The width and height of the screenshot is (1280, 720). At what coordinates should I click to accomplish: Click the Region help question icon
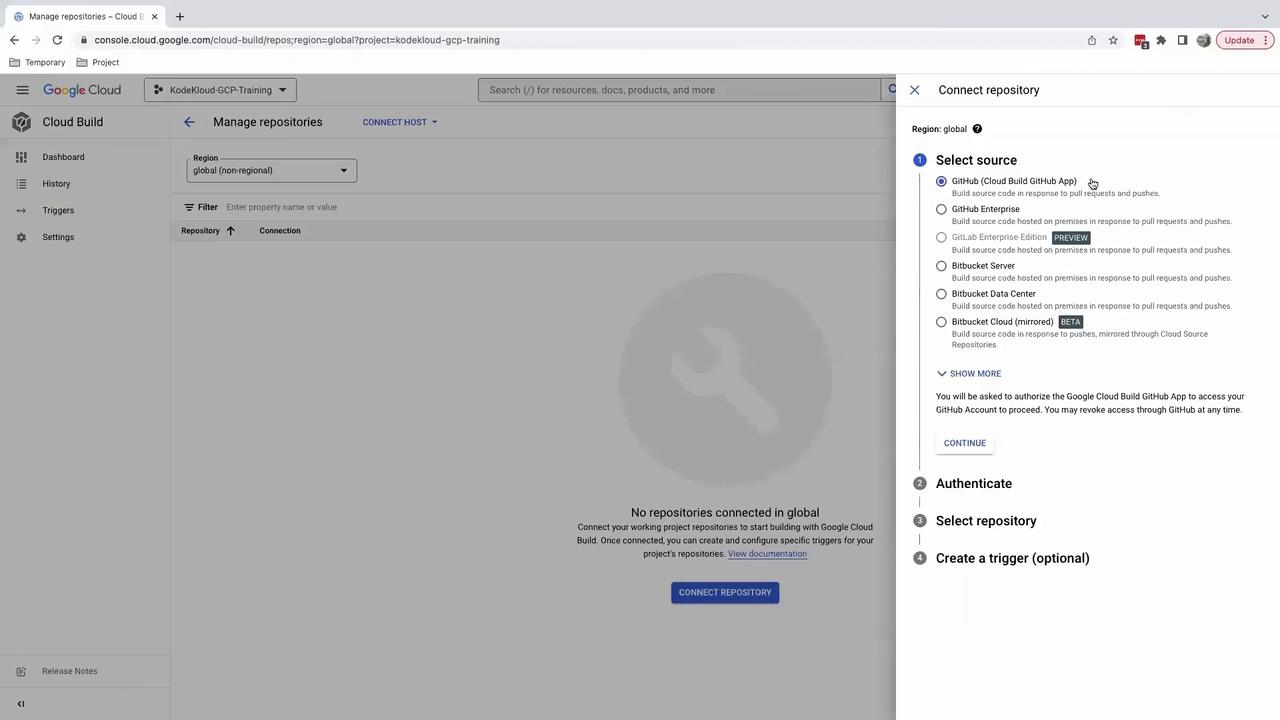click(977, 129)
